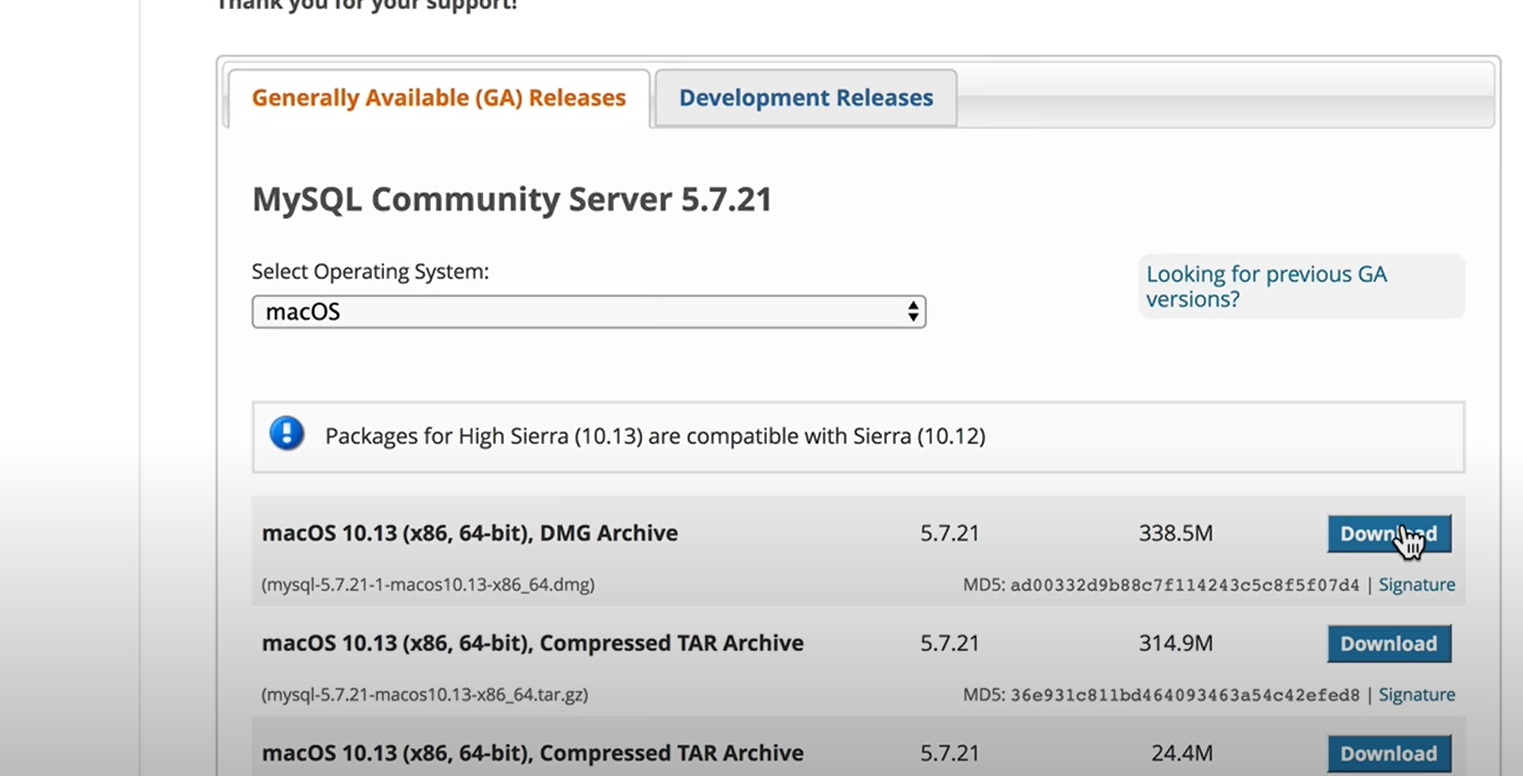Click the High Sierra compatibility notice text
Screen dimensions: 1523x776
click(655, 437)
